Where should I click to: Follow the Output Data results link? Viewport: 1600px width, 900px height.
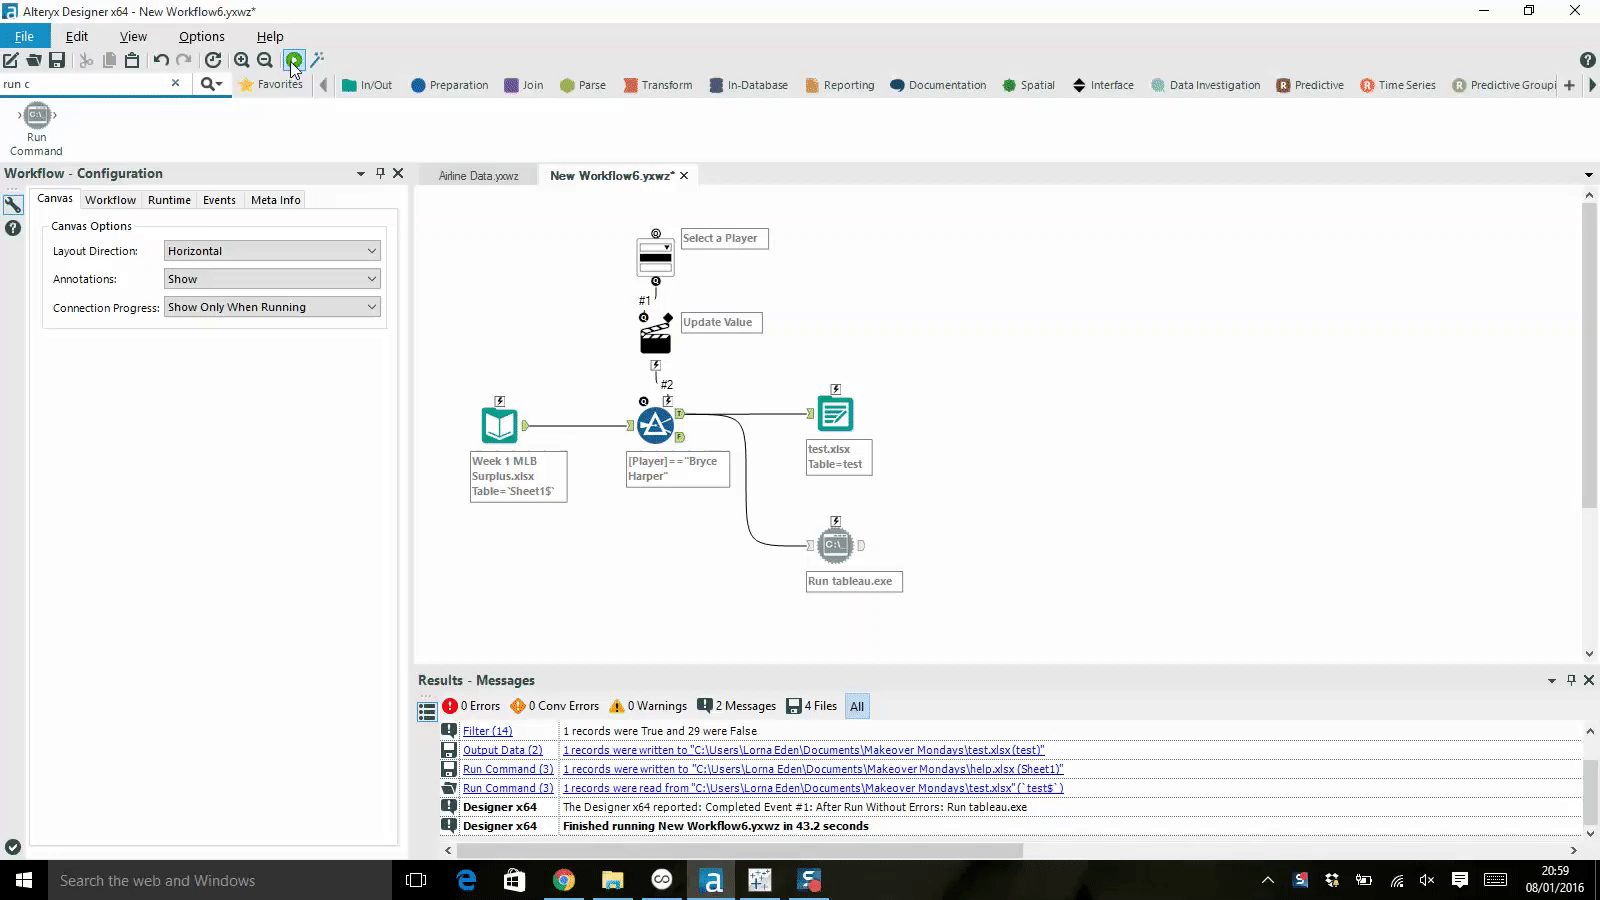pos(503,750)
